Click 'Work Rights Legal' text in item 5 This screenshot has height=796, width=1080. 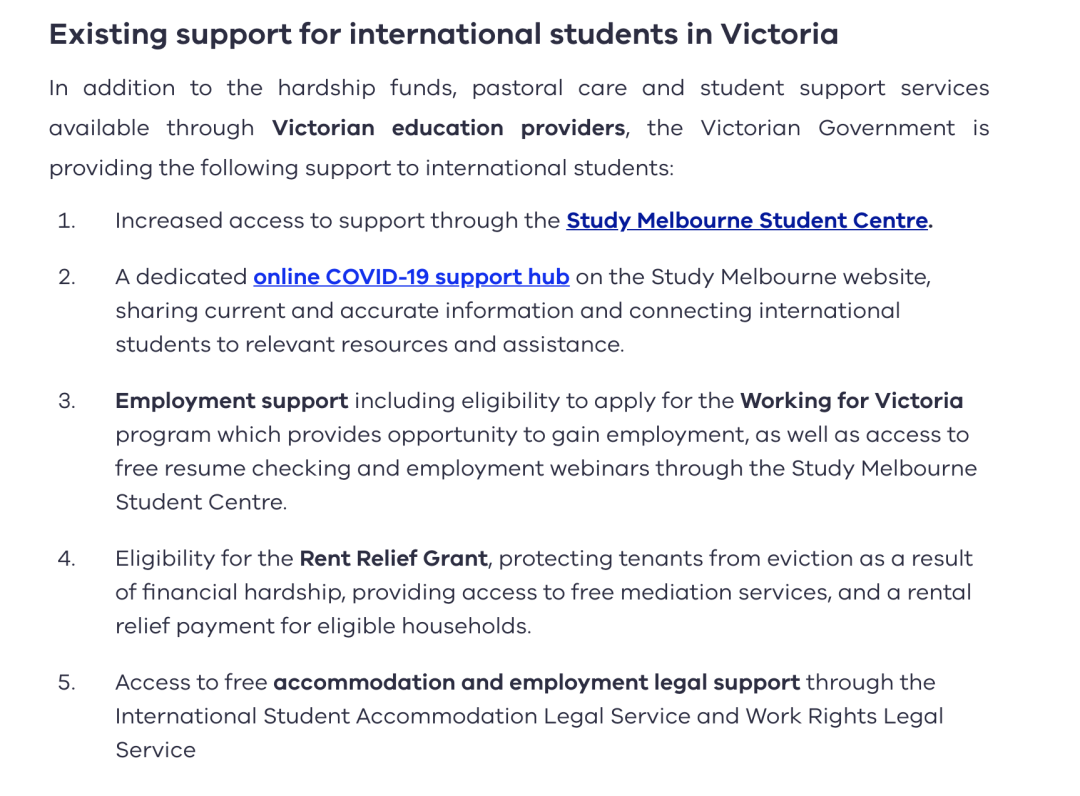pos(844,717)
